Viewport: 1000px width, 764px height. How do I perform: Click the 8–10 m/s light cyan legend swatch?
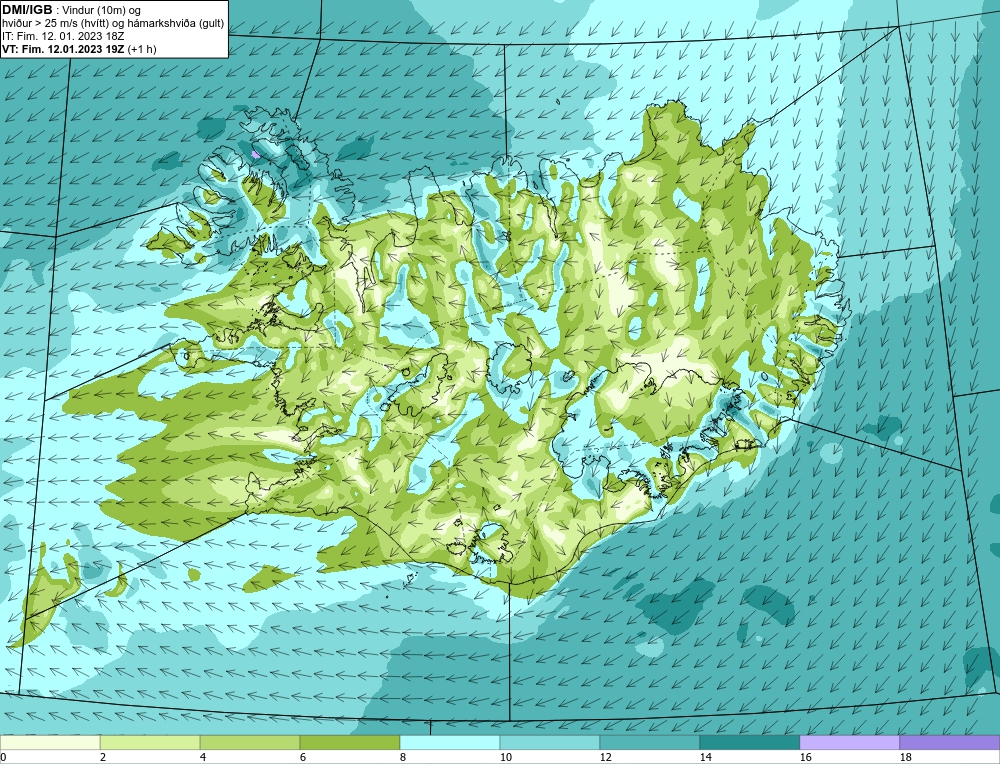click(x=450, y=742)
